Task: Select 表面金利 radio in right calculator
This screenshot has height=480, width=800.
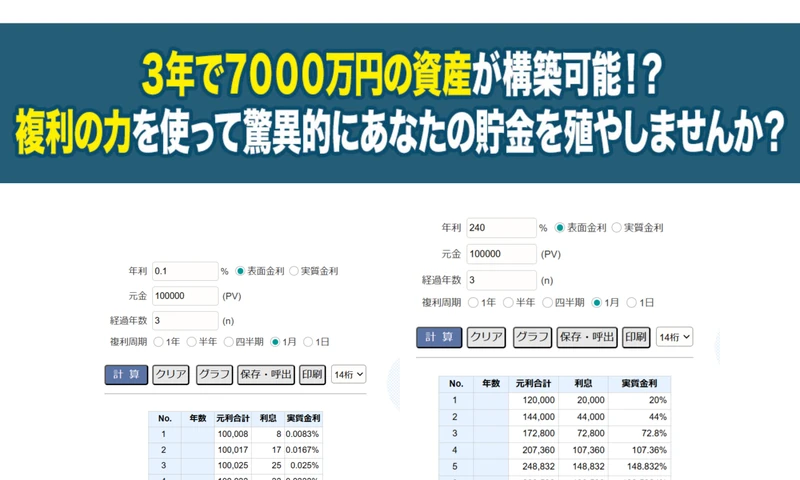Action: click(x=560, y=228)
